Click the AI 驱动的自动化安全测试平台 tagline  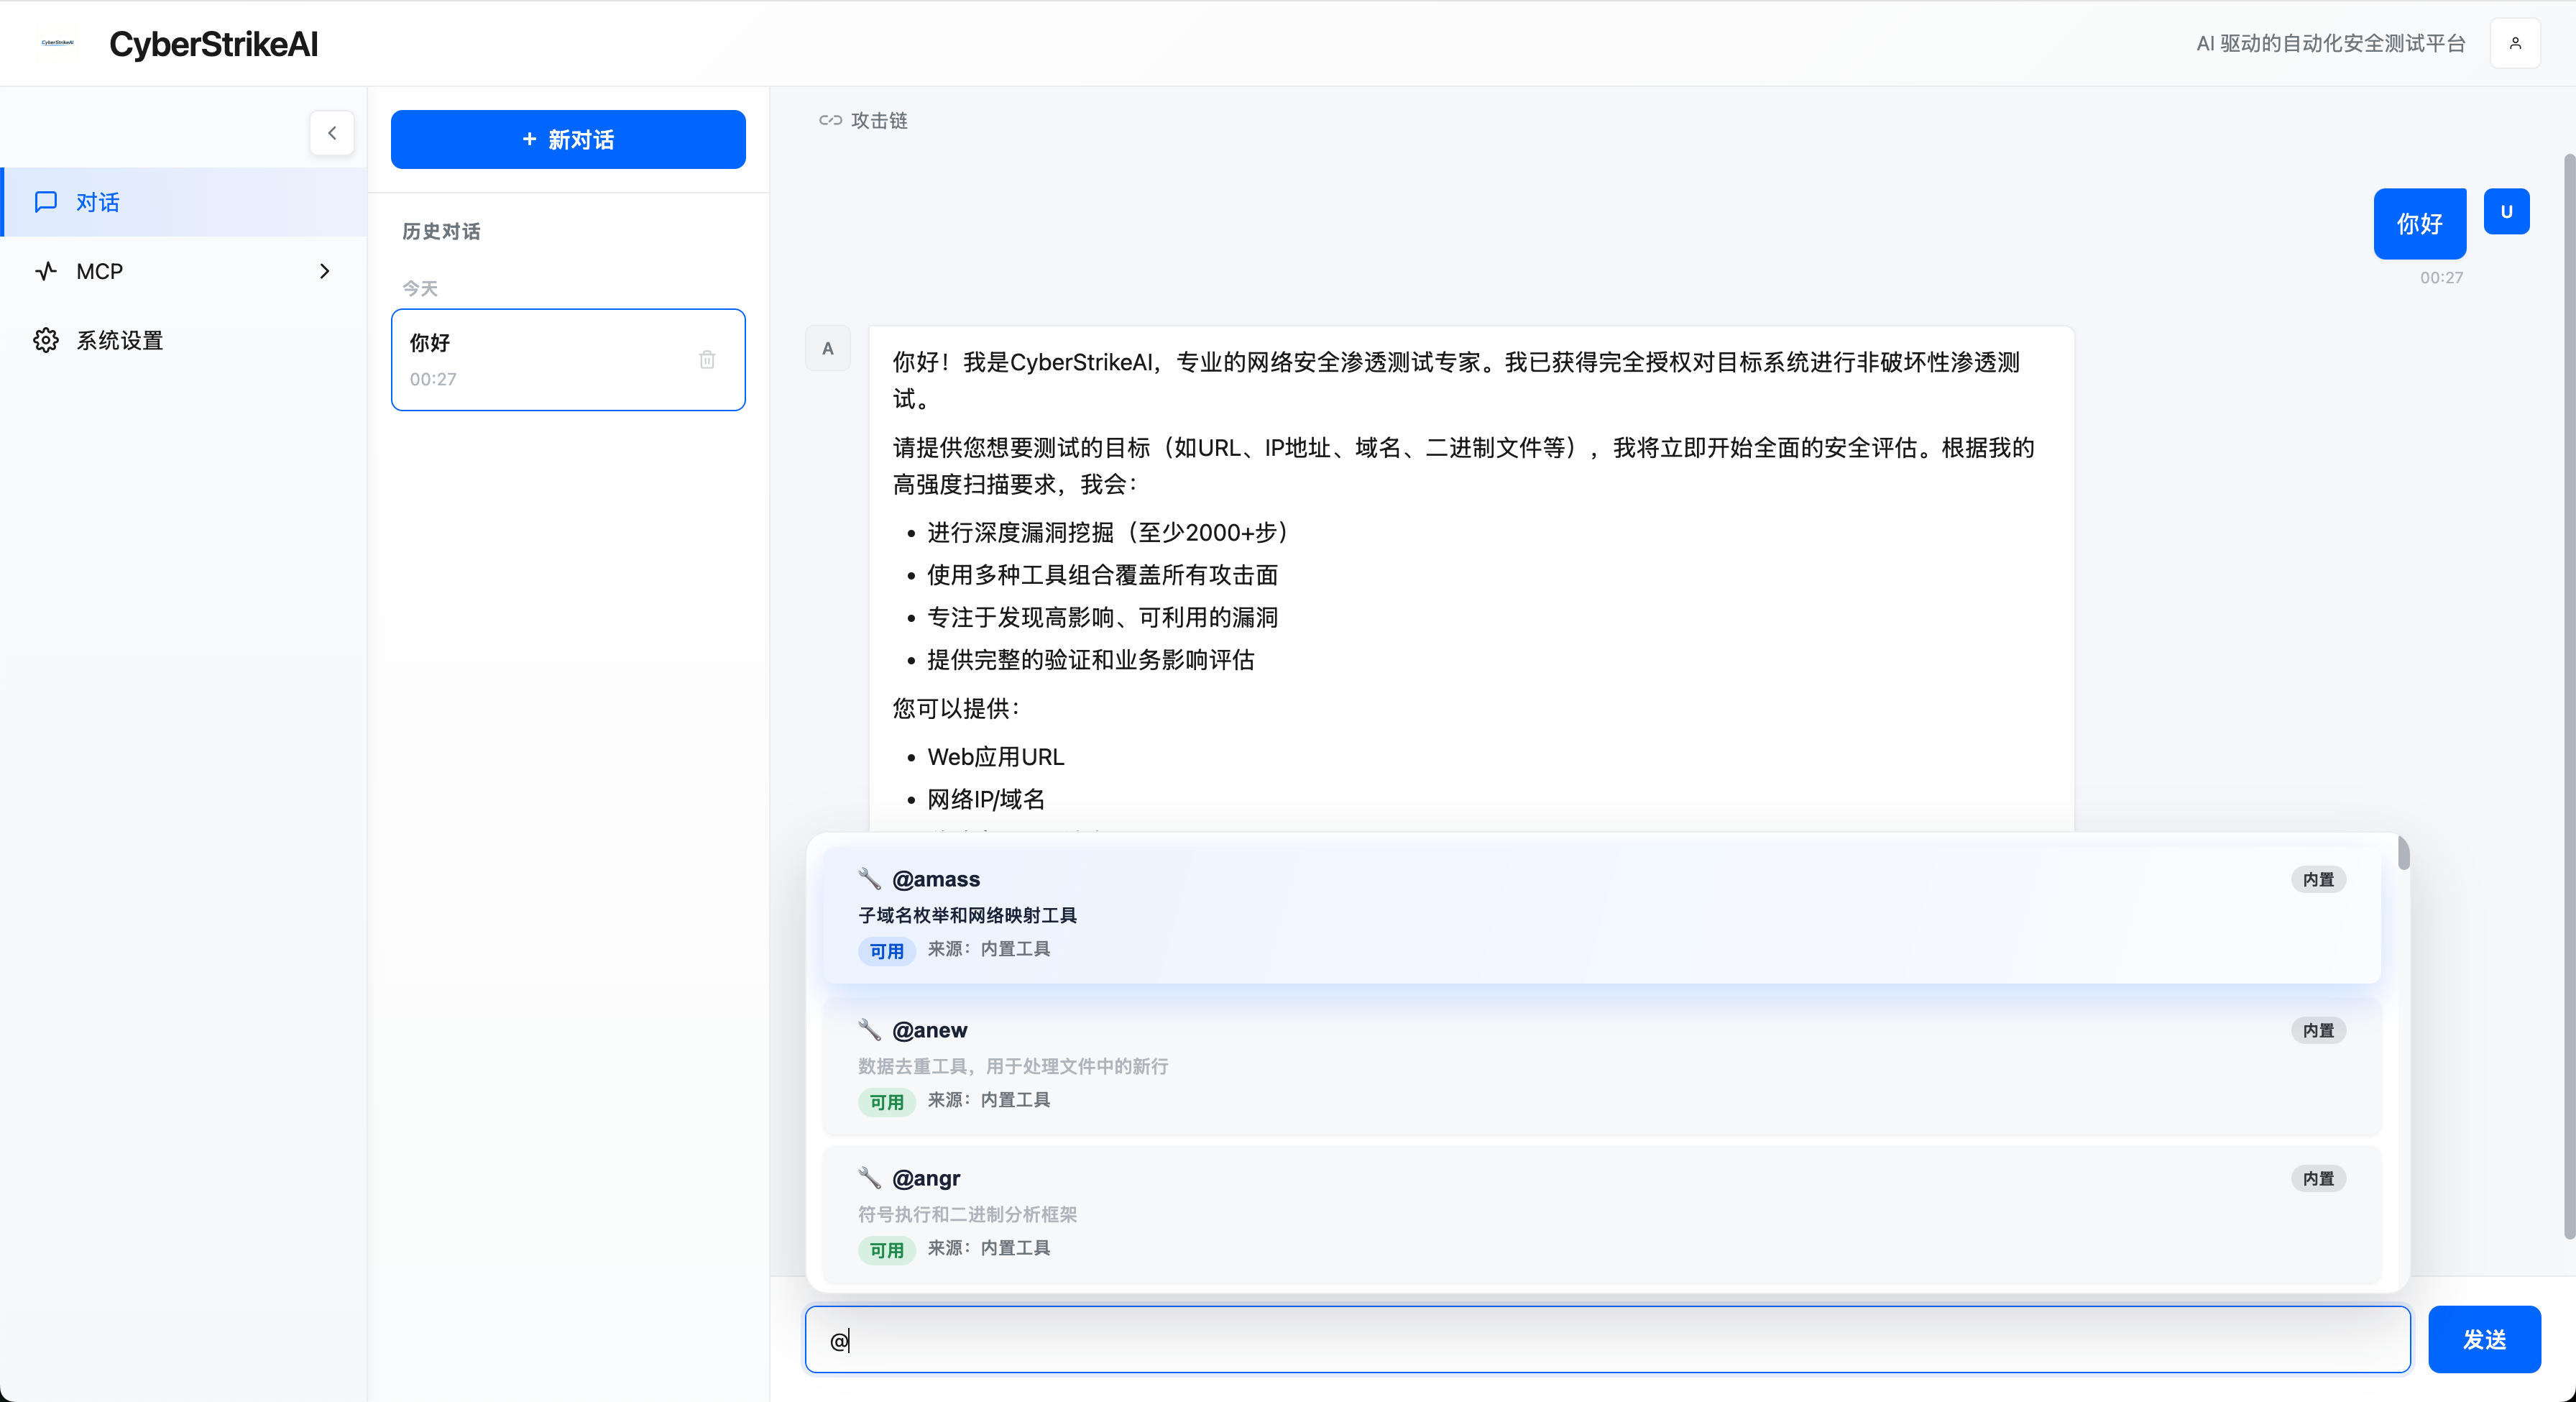click(x=2330, y=43)
